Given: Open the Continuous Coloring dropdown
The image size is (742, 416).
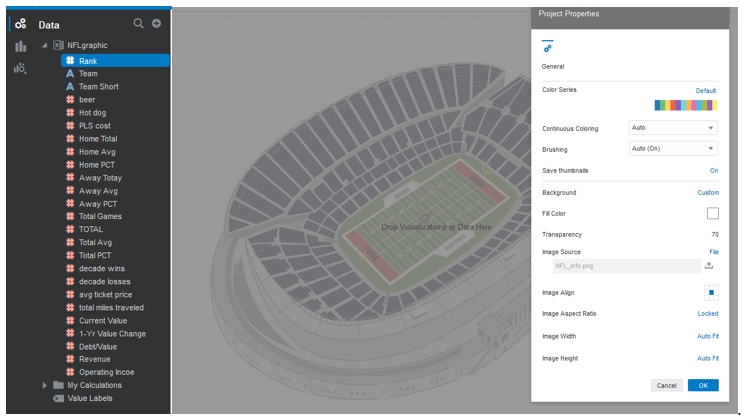Looking at the screenshot, I should click(x=673, y=128).
